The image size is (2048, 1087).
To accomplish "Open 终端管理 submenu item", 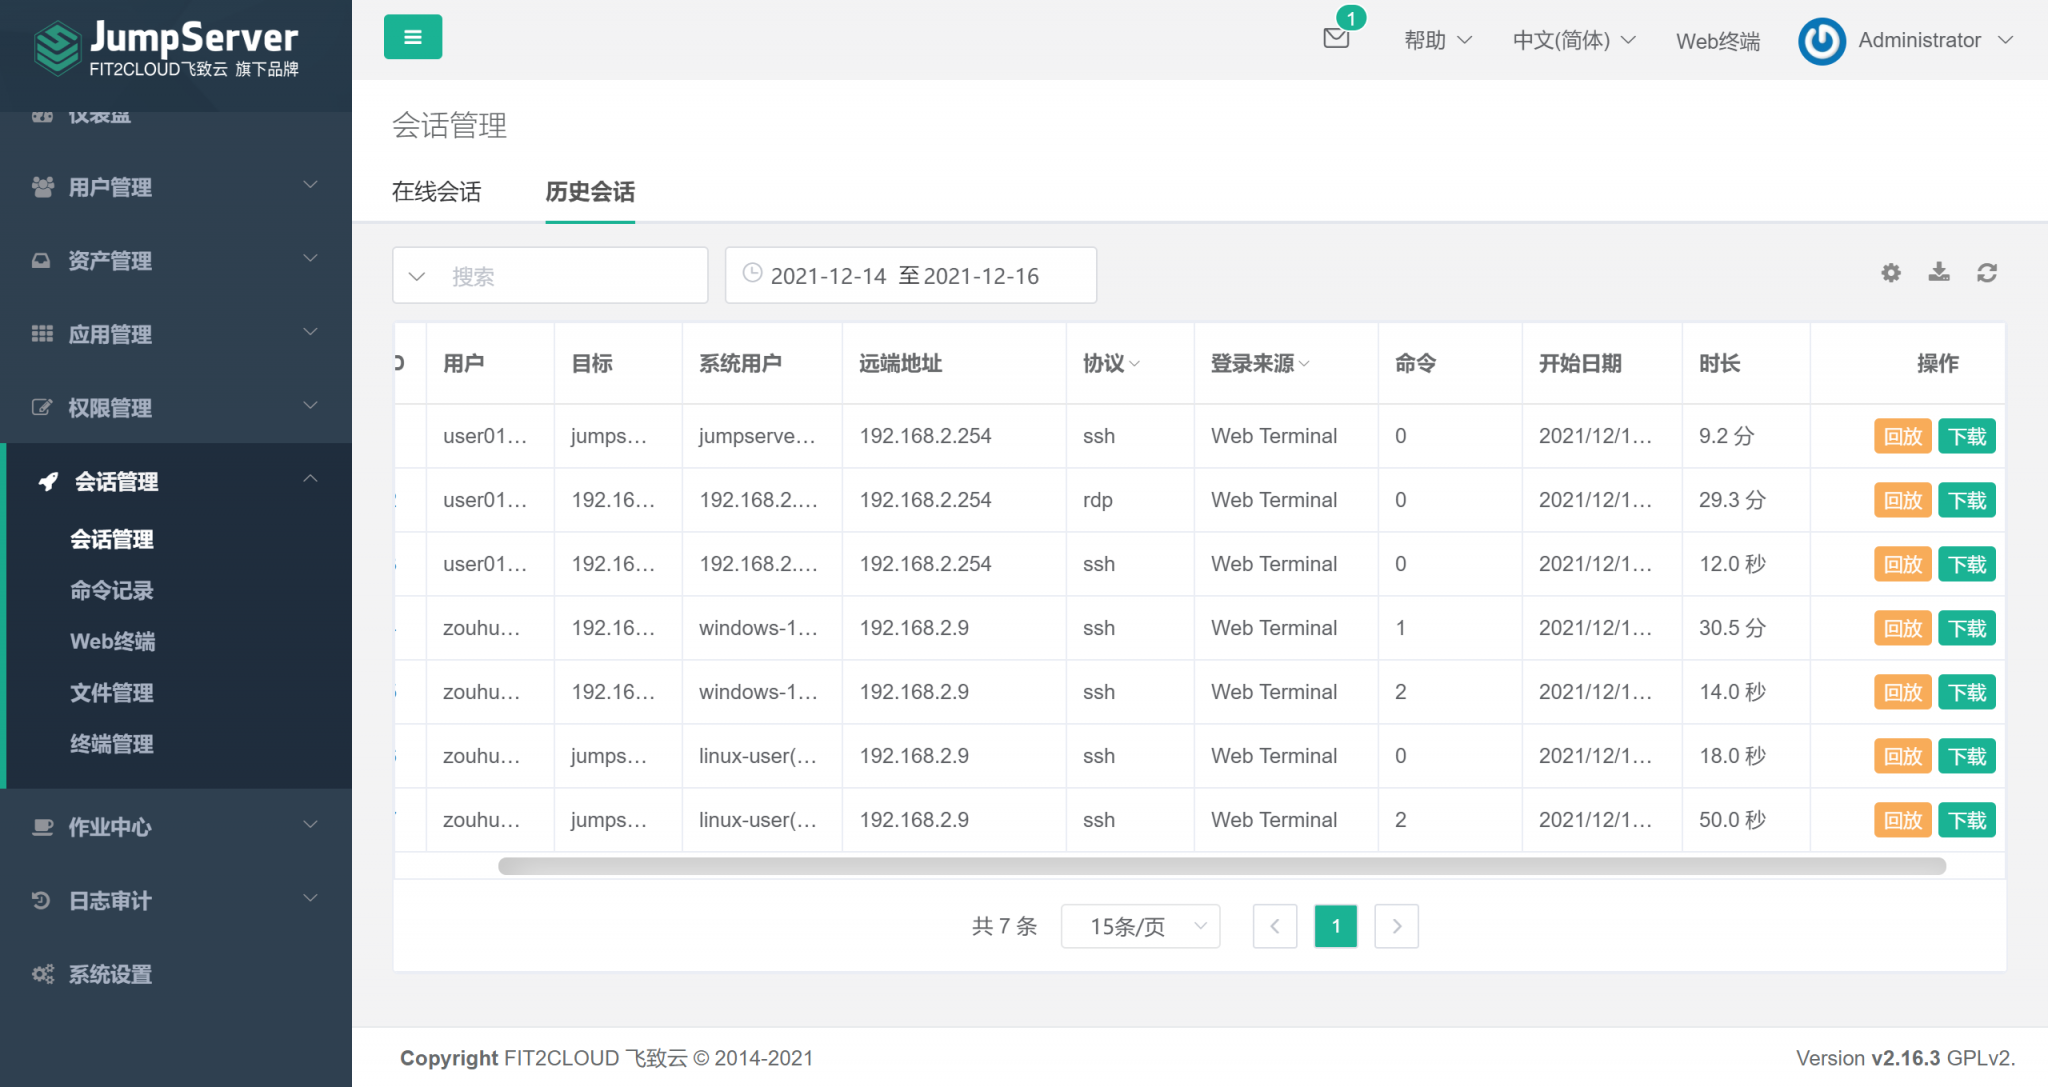I will (112, 744).
